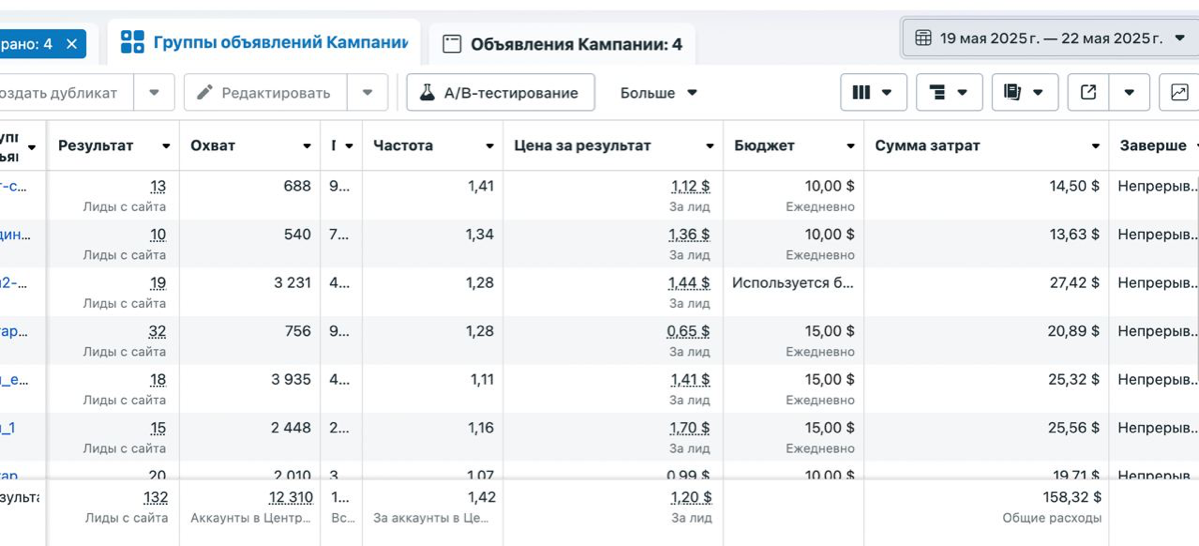This screenshot has width=1199, height=546.
Task: Select reach value 2 448
Action: 291,427
